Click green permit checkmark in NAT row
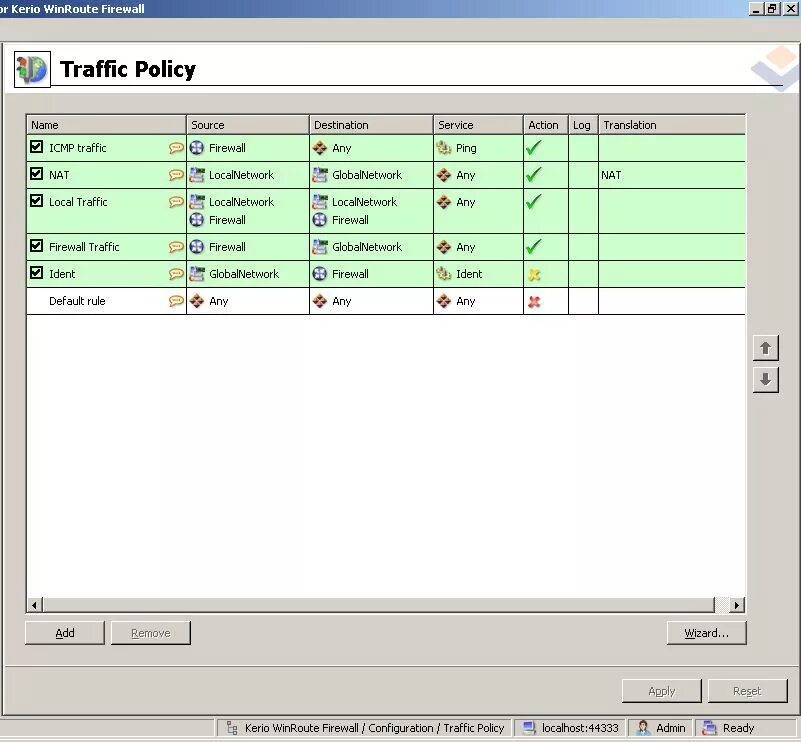The width and height of the screenshot is (801, 742). coord(533,175)
